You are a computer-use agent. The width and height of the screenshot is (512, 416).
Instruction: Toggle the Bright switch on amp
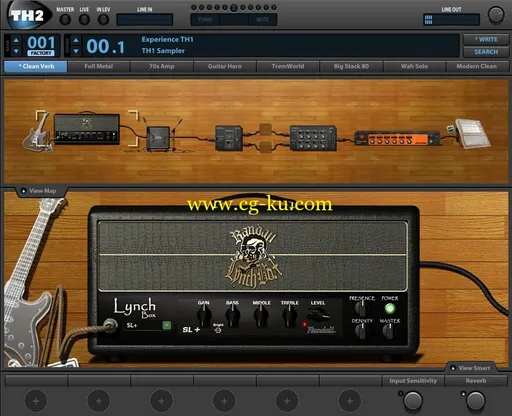pos(218,330)
